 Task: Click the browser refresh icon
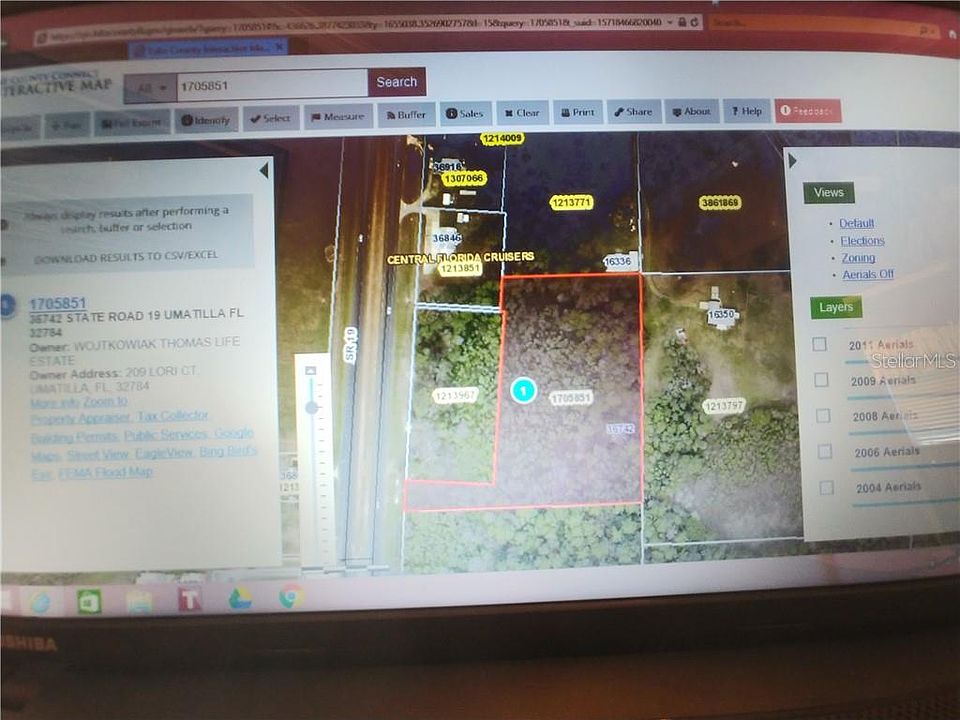tap(695, 22)
